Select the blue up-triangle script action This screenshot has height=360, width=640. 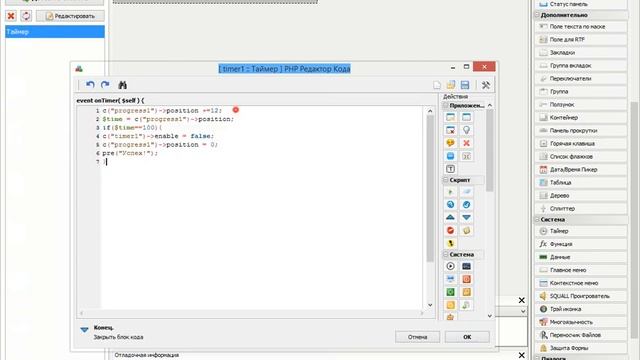click(450, 217)
